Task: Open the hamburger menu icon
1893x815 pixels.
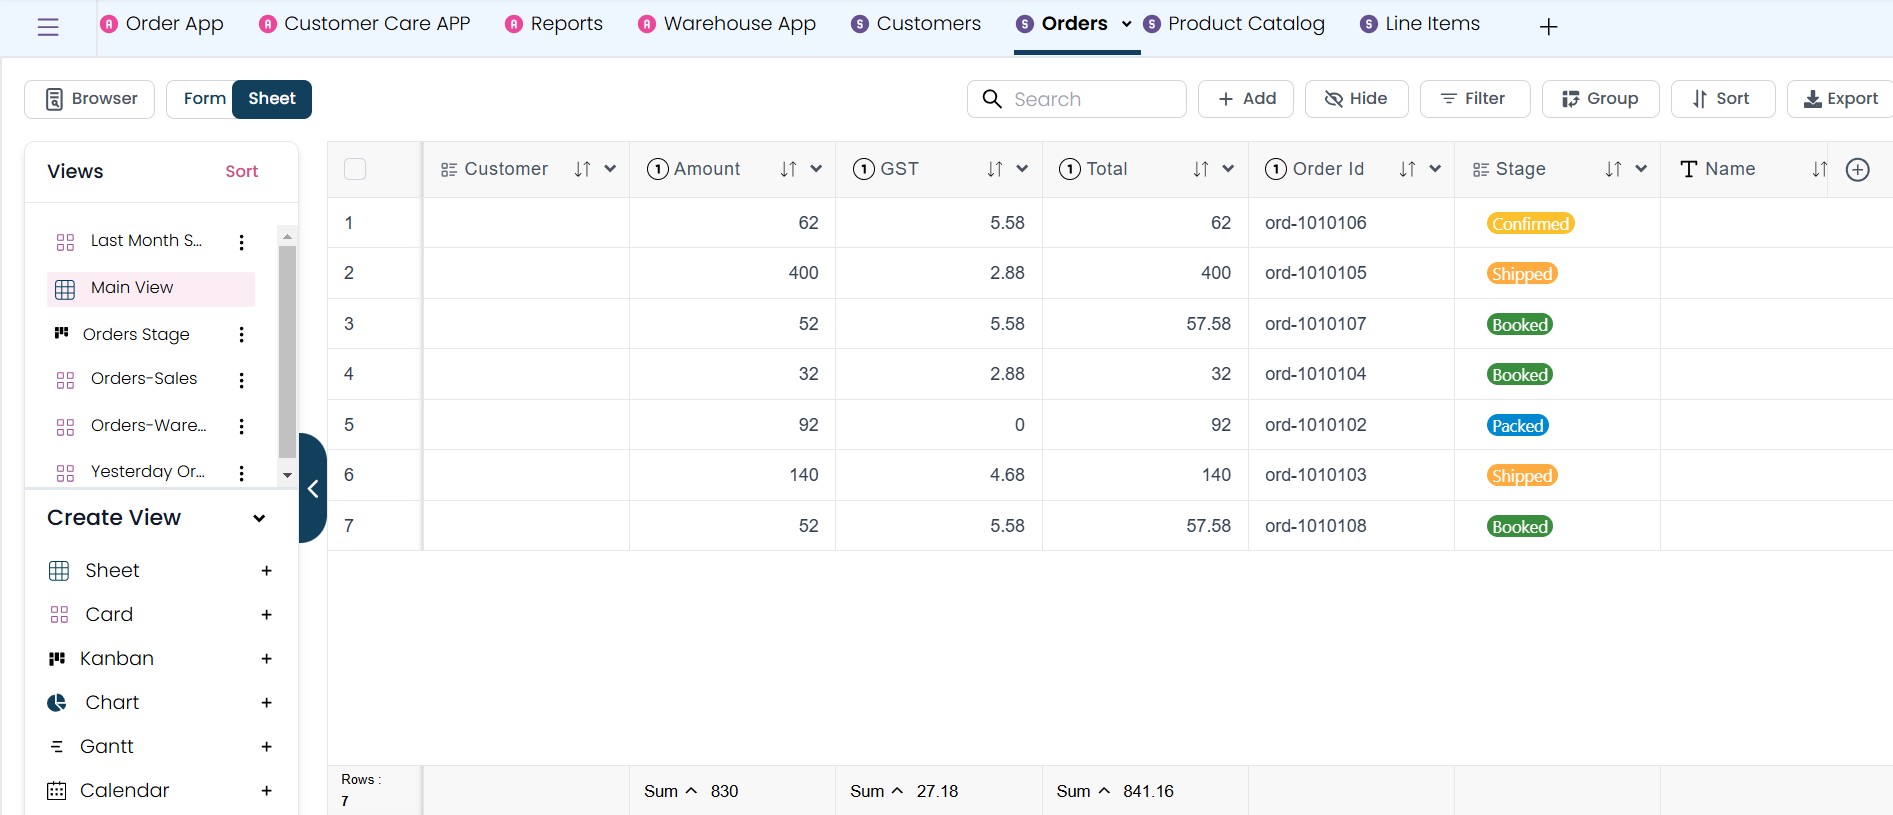Action: (x=48, y=27)
